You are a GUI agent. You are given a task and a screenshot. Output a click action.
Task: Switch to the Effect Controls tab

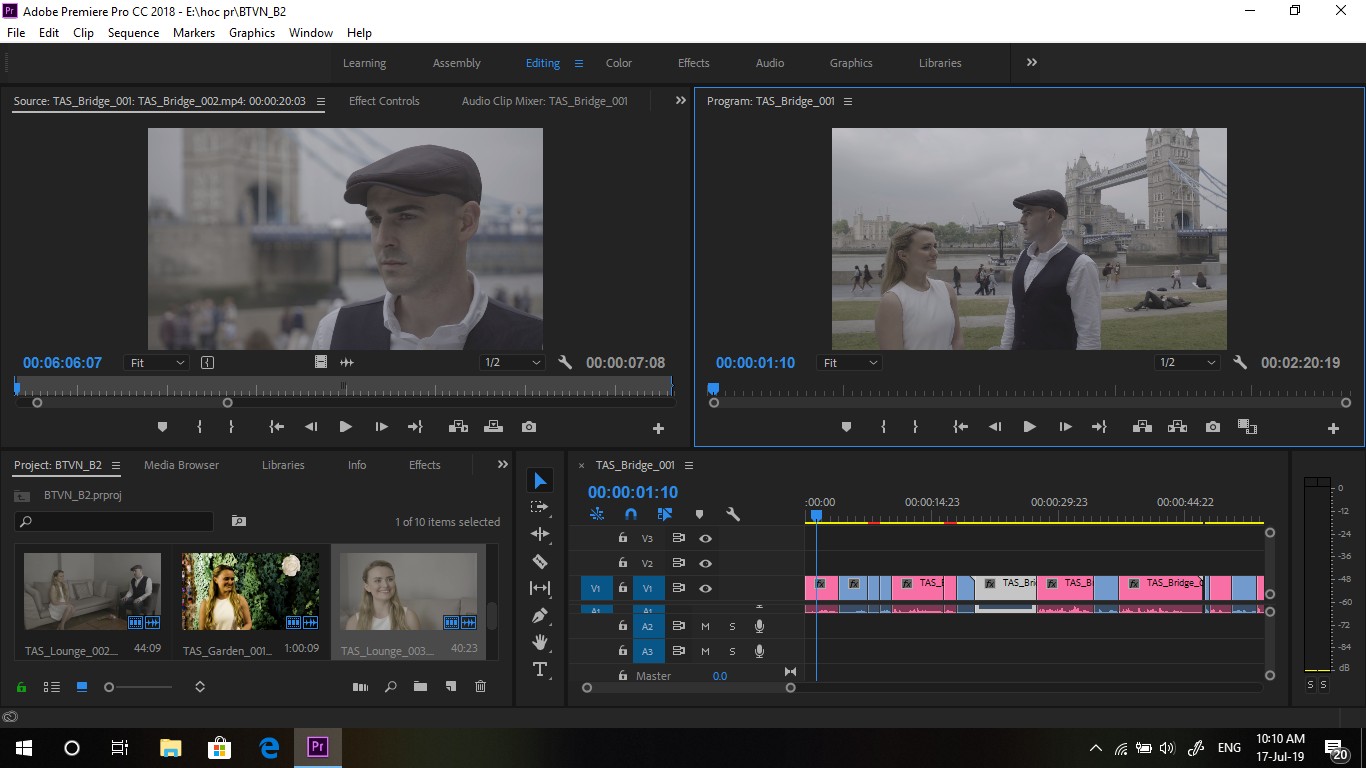pyautogui.click(x=384, y=101)
